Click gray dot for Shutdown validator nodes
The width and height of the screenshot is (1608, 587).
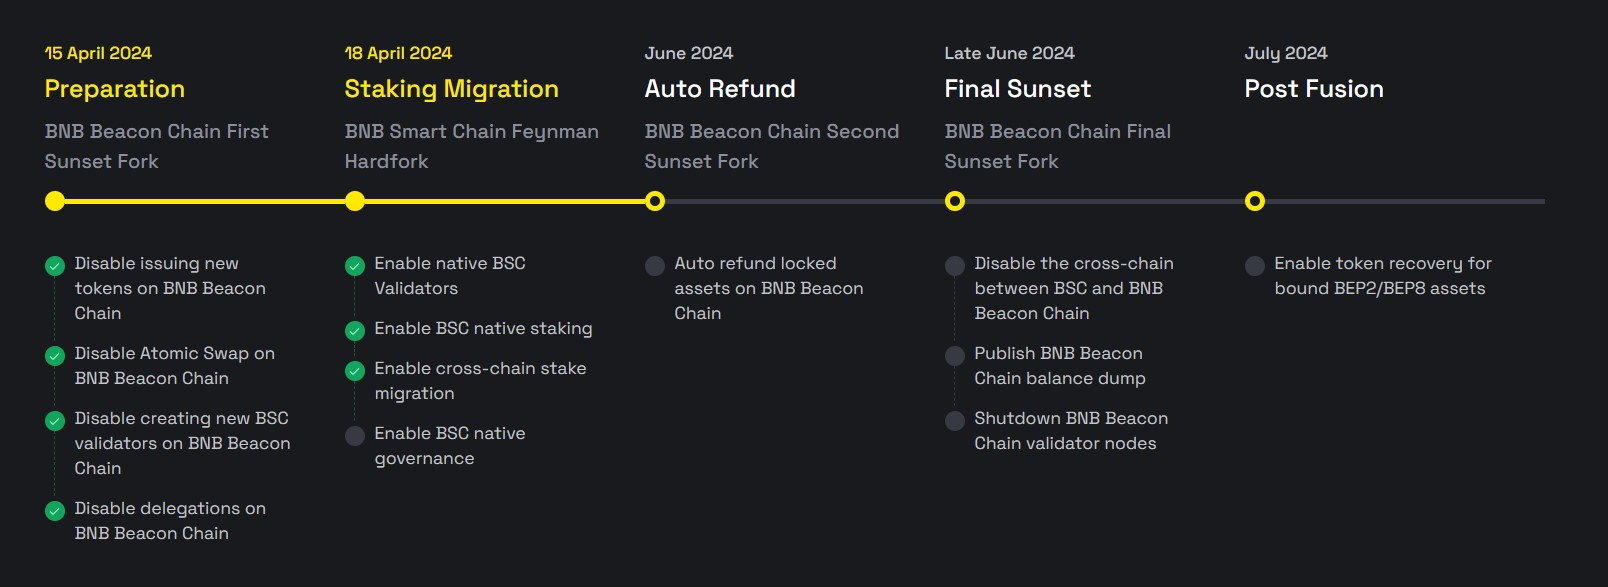(955, 420)
